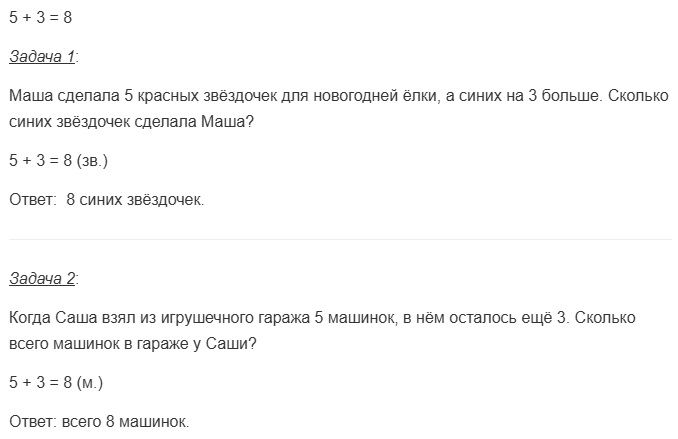Click the "(м.)" unit label
Screen dimensions: 678x439
tap(88, 381)
